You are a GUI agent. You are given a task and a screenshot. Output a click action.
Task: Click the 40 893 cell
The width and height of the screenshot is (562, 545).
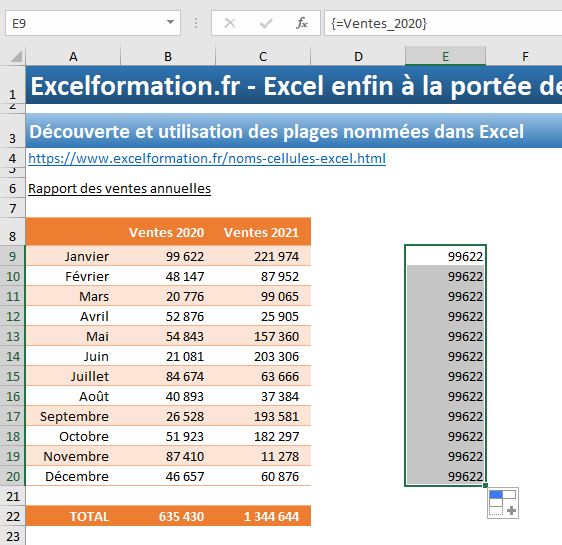coord(168,396)
